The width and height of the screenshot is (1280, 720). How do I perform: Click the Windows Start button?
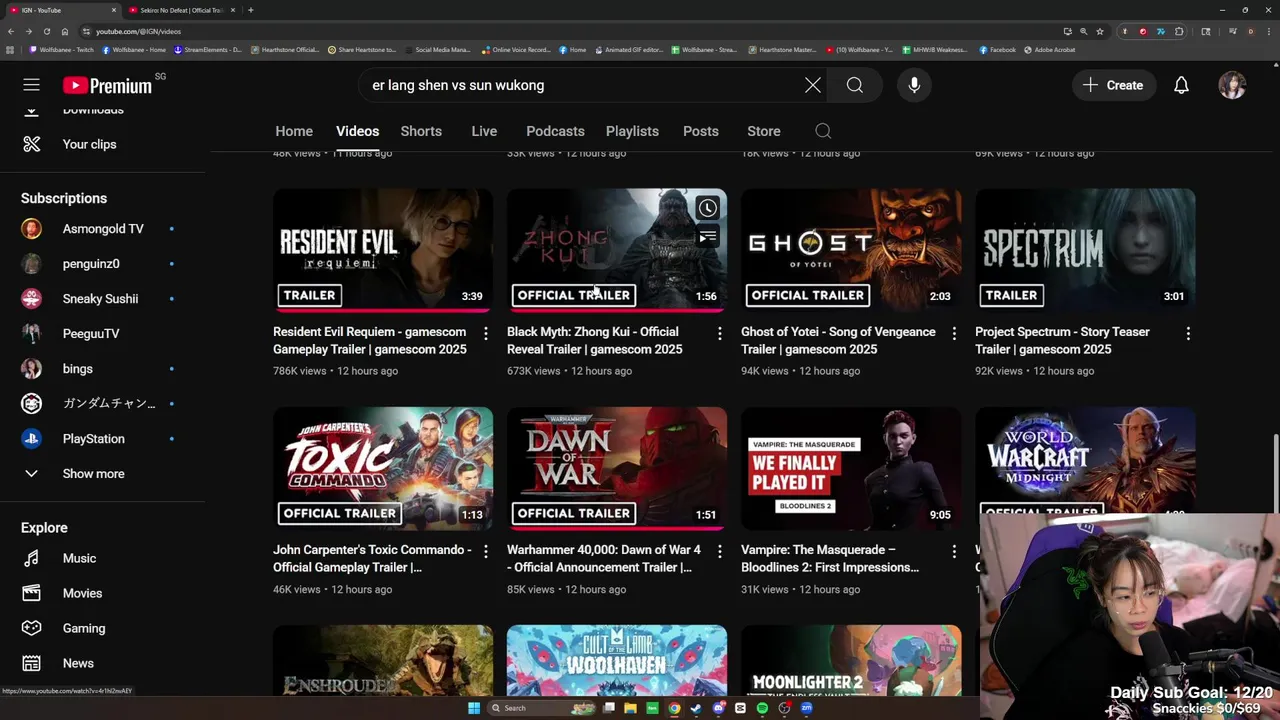click(474, 708)
